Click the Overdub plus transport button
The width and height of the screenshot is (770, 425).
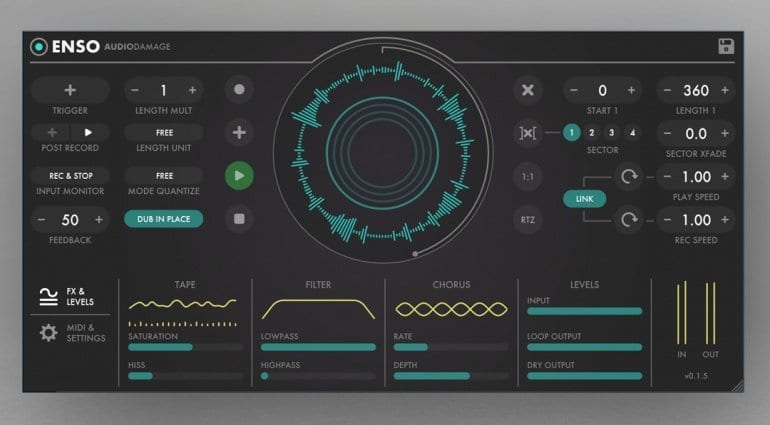239,132
